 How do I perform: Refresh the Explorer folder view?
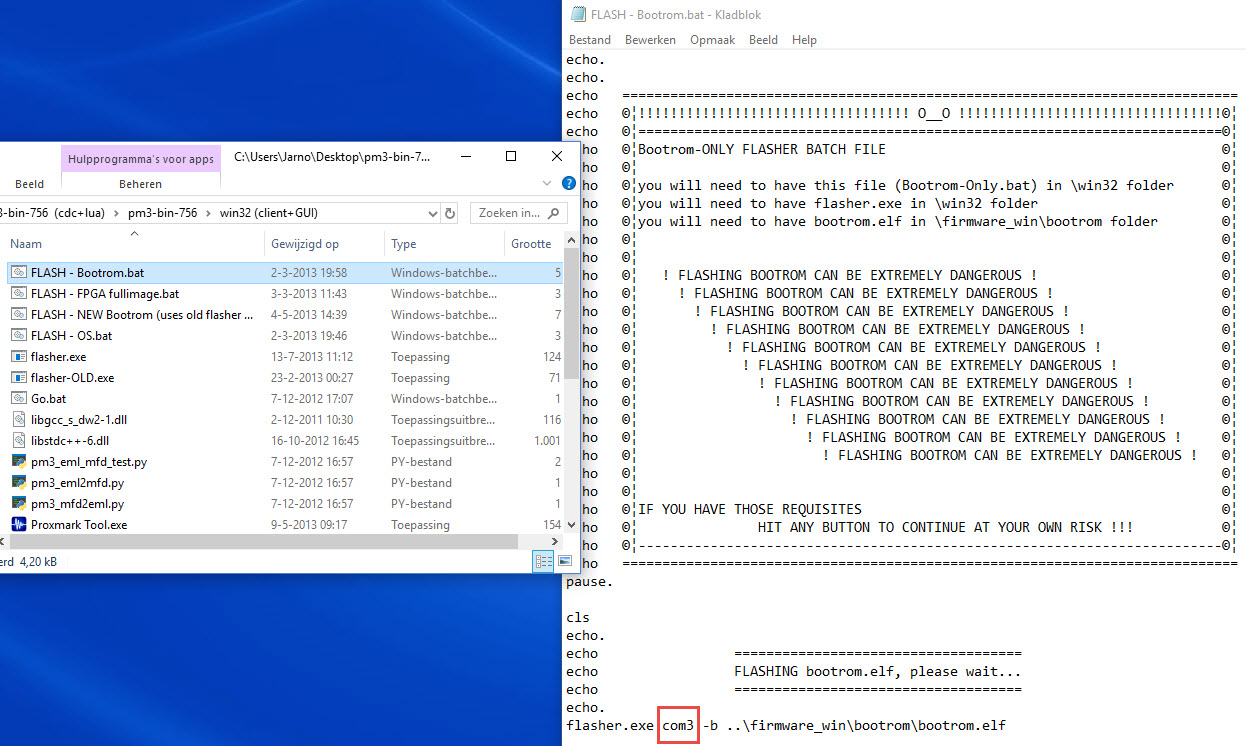click(x=450, y=213)
